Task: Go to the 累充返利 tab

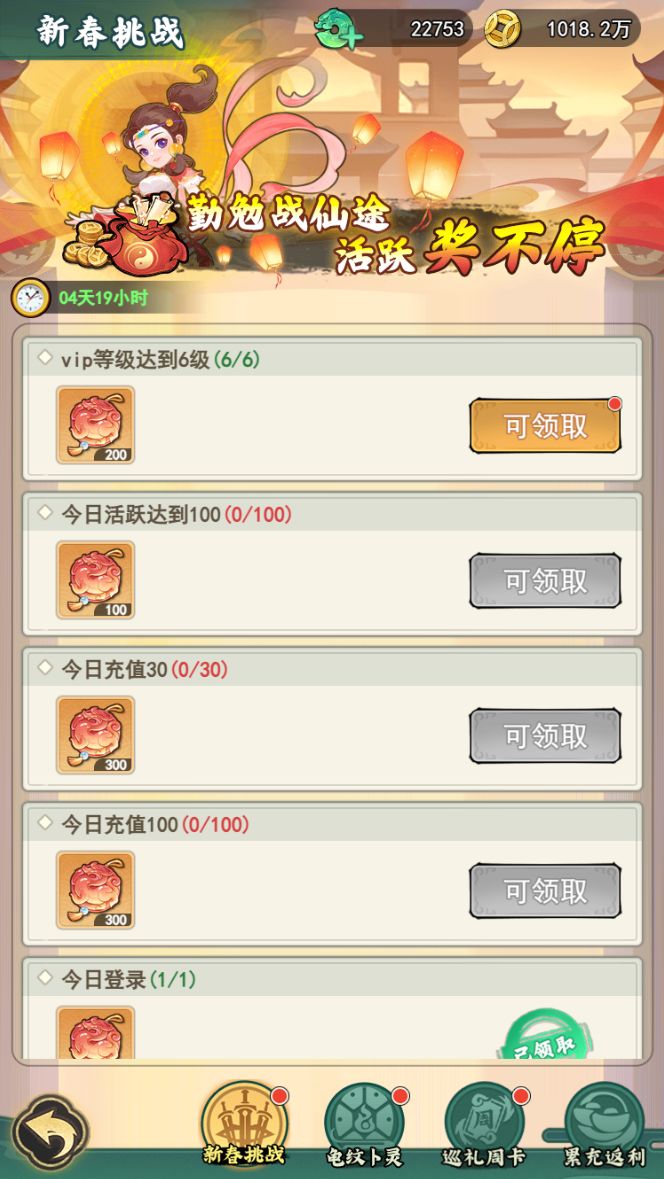Action: [604, 1126]
